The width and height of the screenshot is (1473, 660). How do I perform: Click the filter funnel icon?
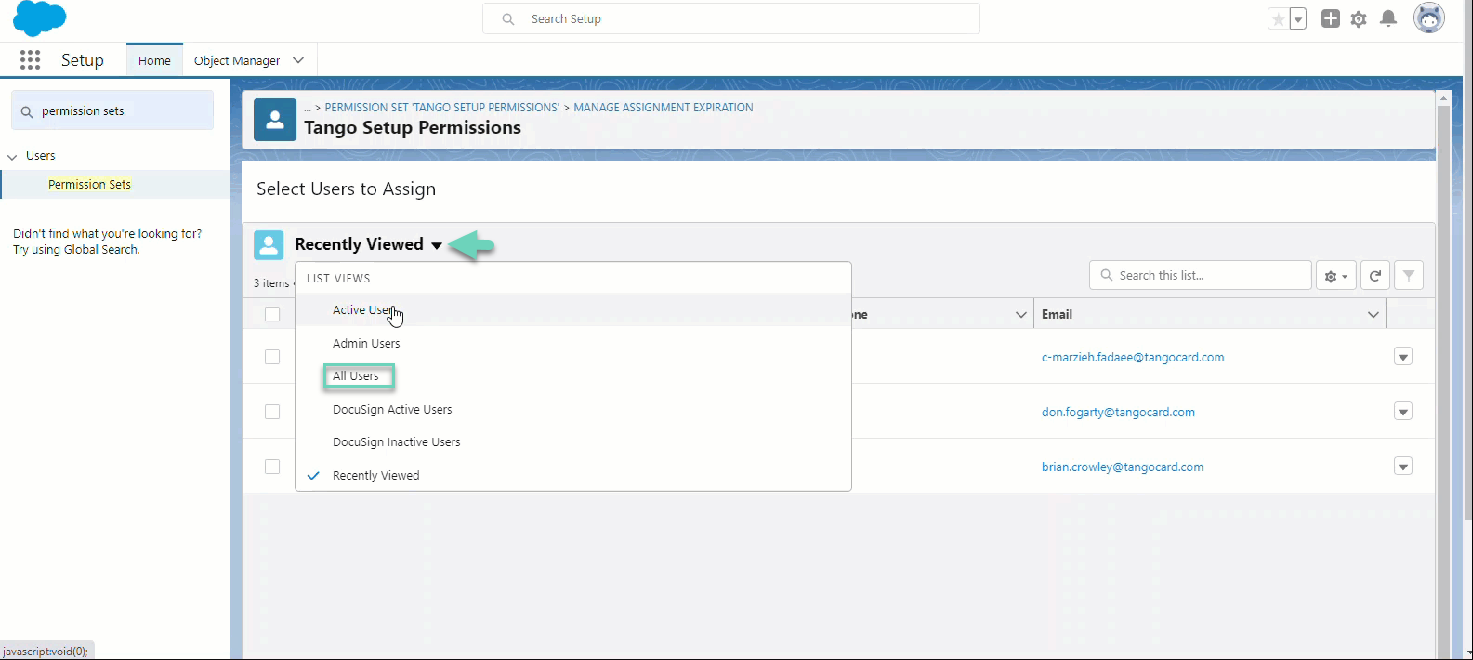coord(1408,276)
